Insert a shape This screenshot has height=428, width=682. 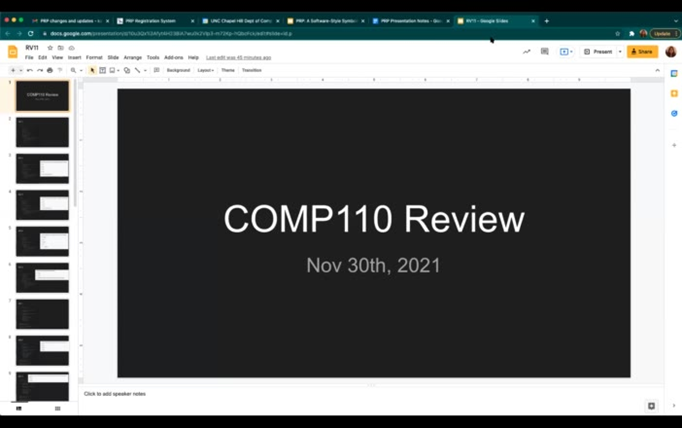tap(127, 70)
